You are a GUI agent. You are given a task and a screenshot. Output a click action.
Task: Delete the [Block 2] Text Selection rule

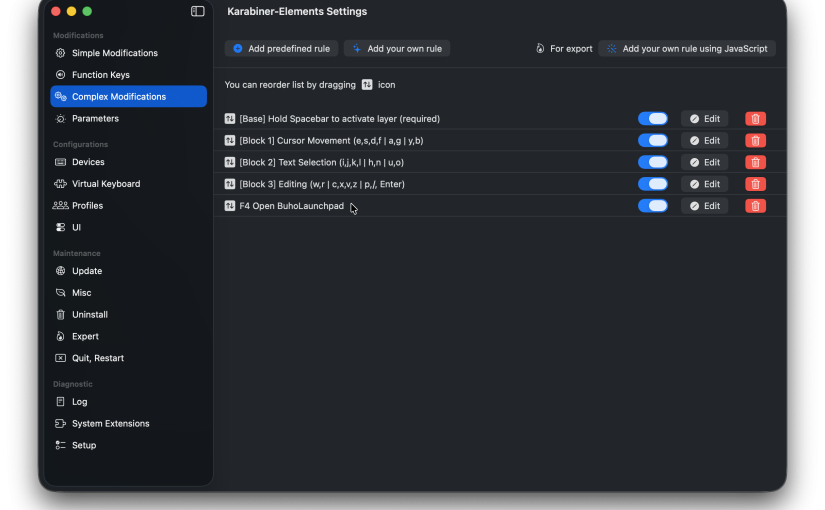pyautogui.click(x=755, y=162)
